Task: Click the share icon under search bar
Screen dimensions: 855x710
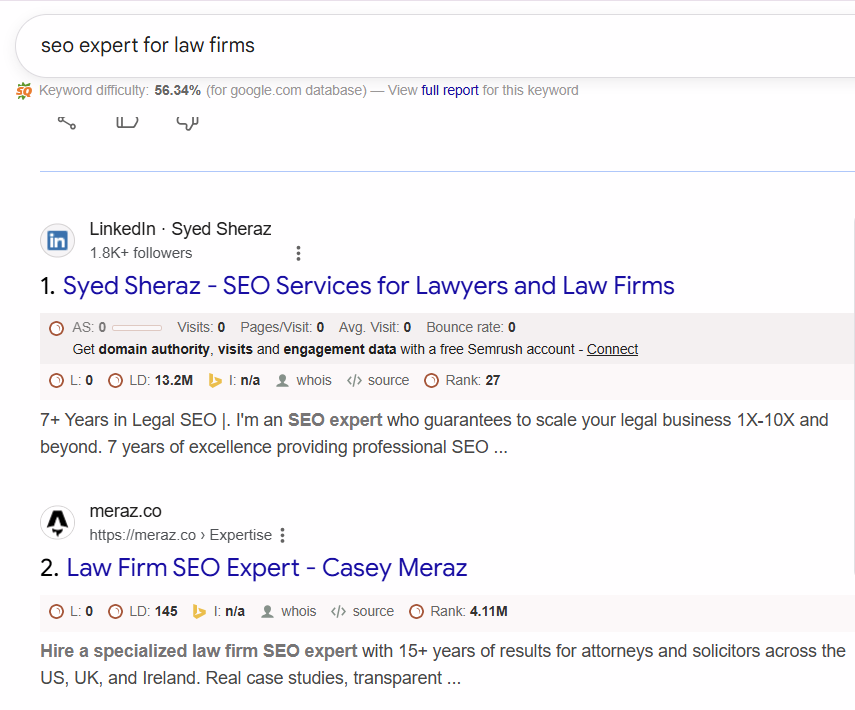Action: click(67, 123)
